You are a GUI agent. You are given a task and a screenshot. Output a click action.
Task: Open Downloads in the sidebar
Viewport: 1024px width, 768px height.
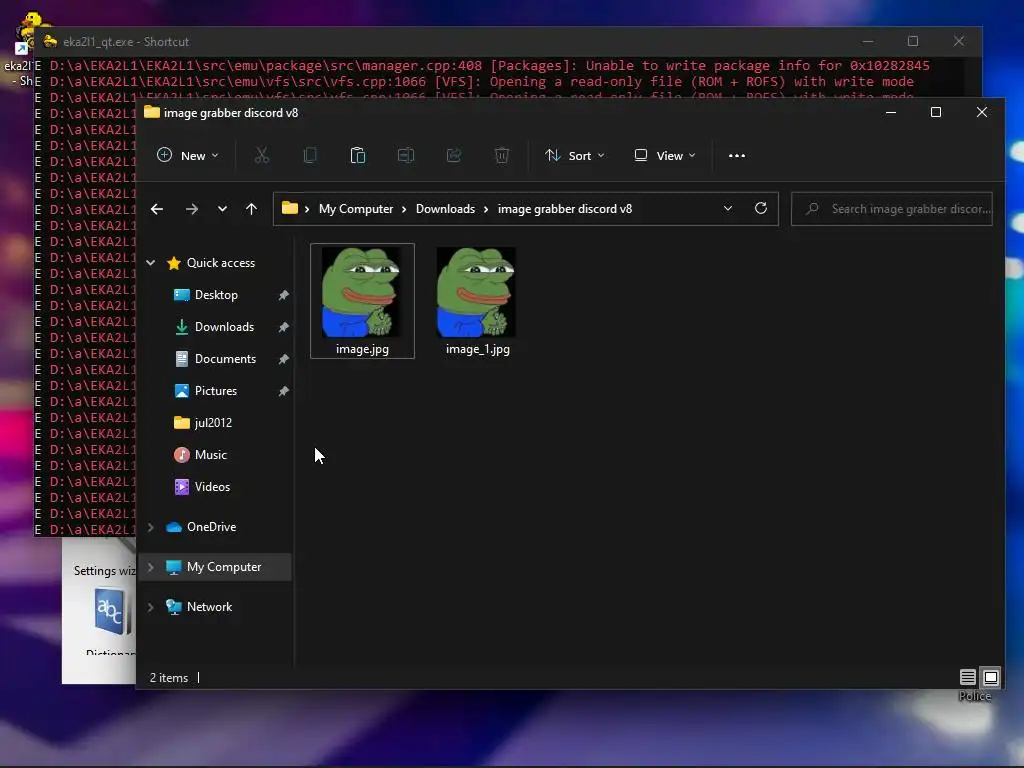point(224,327)
